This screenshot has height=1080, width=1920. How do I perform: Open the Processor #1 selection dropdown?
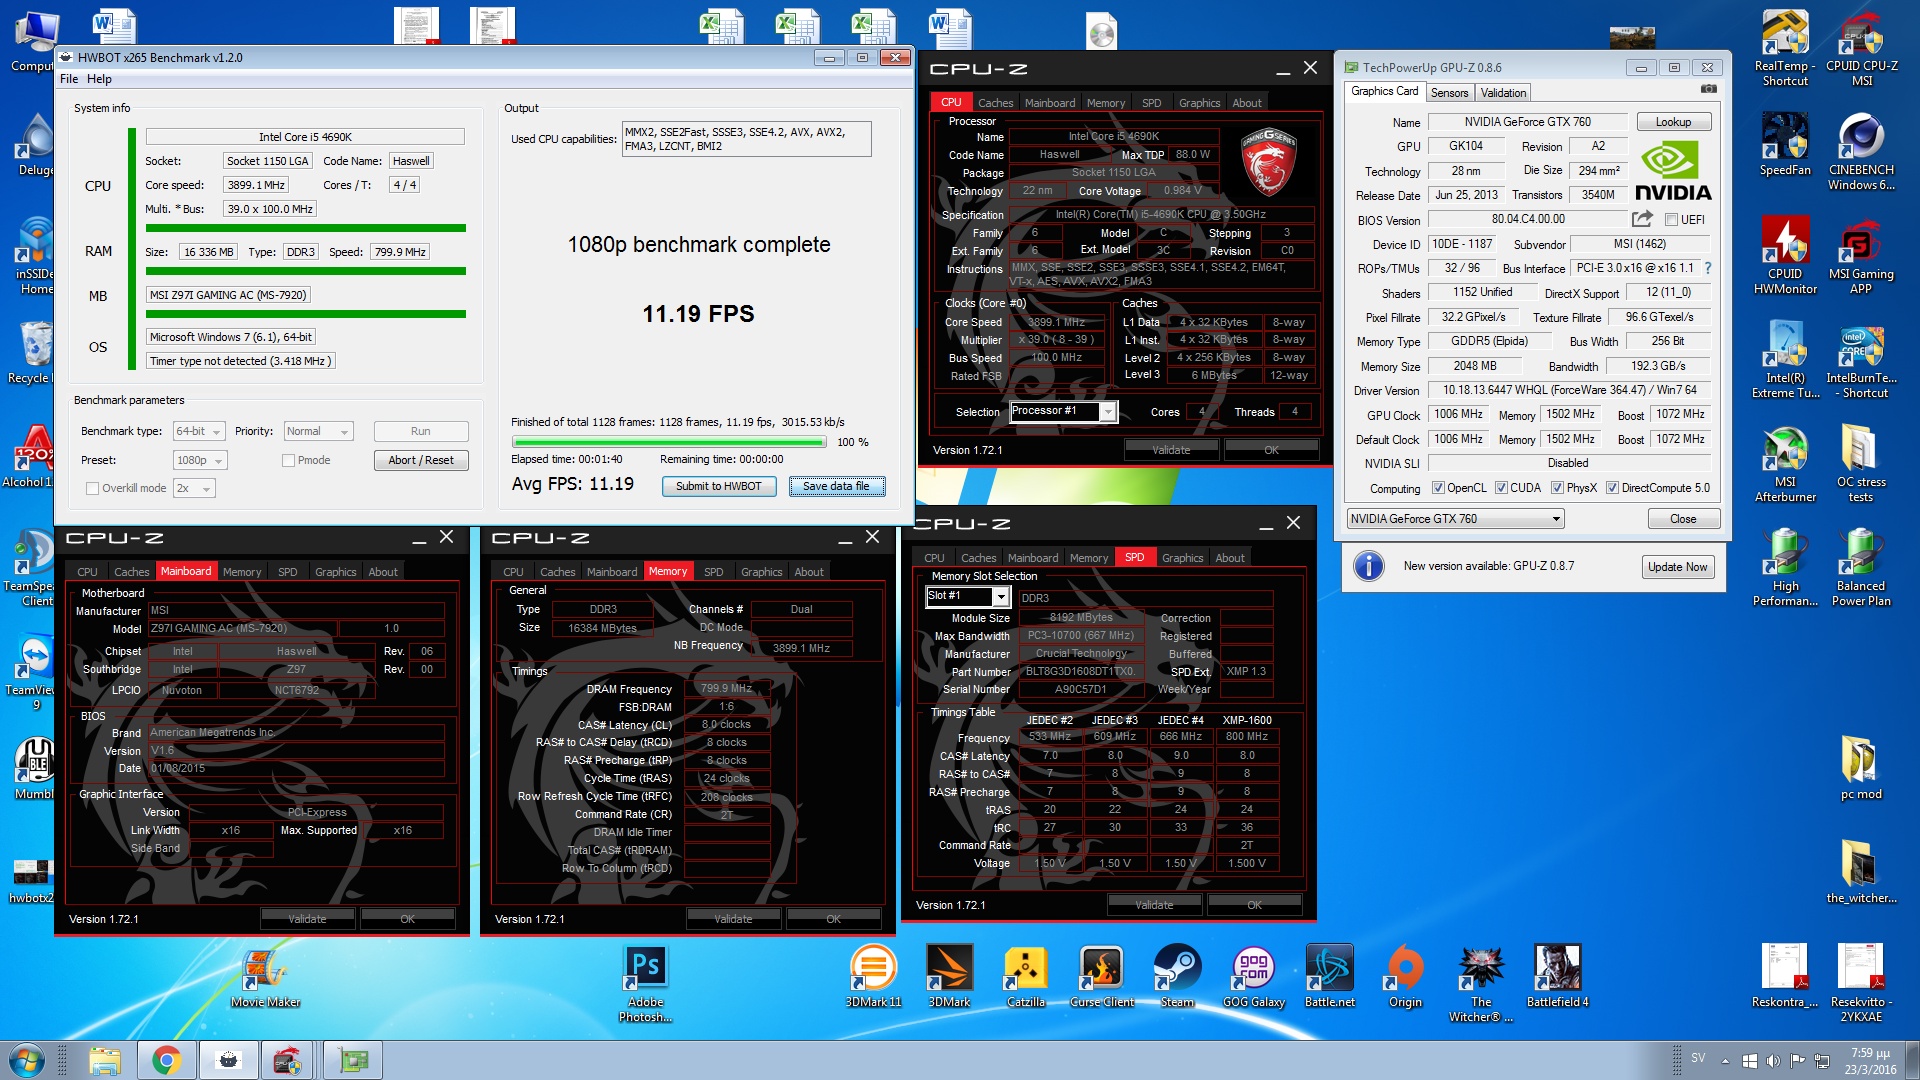[1063, 411]
